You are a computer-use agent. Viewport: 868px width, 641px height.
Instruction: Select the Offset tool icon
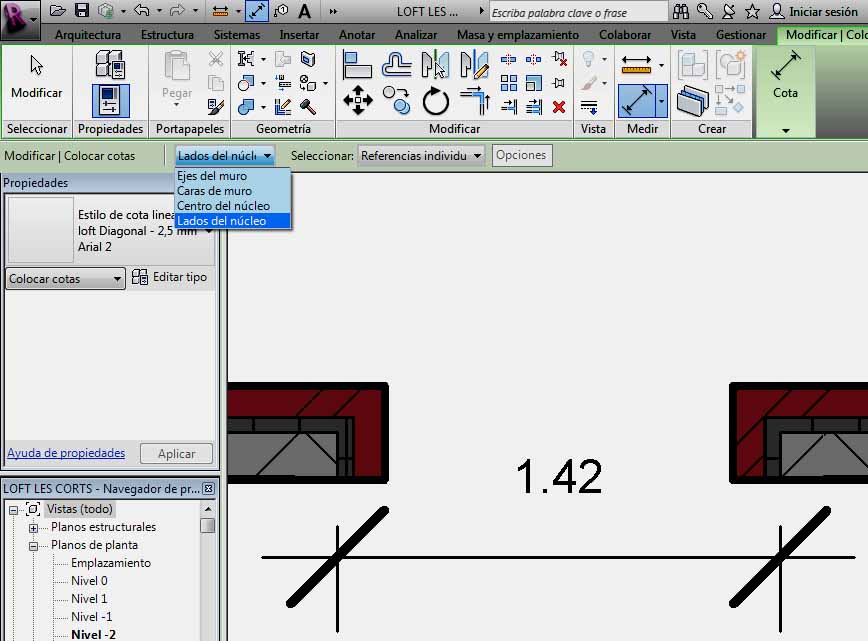(x=396, y=65)
